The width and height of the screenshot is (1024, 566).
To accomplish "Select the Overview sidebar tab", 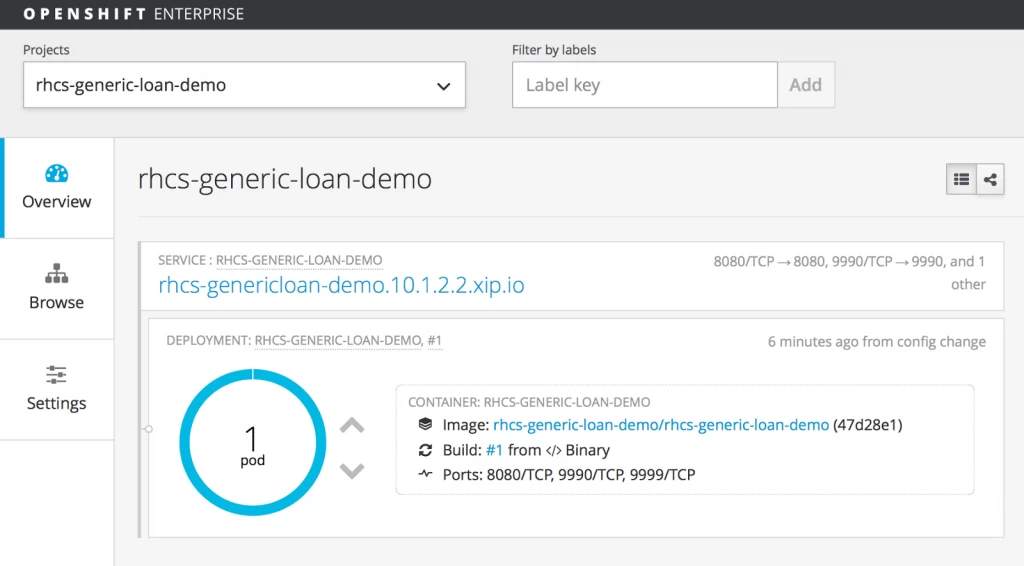I will click(57, 188).
